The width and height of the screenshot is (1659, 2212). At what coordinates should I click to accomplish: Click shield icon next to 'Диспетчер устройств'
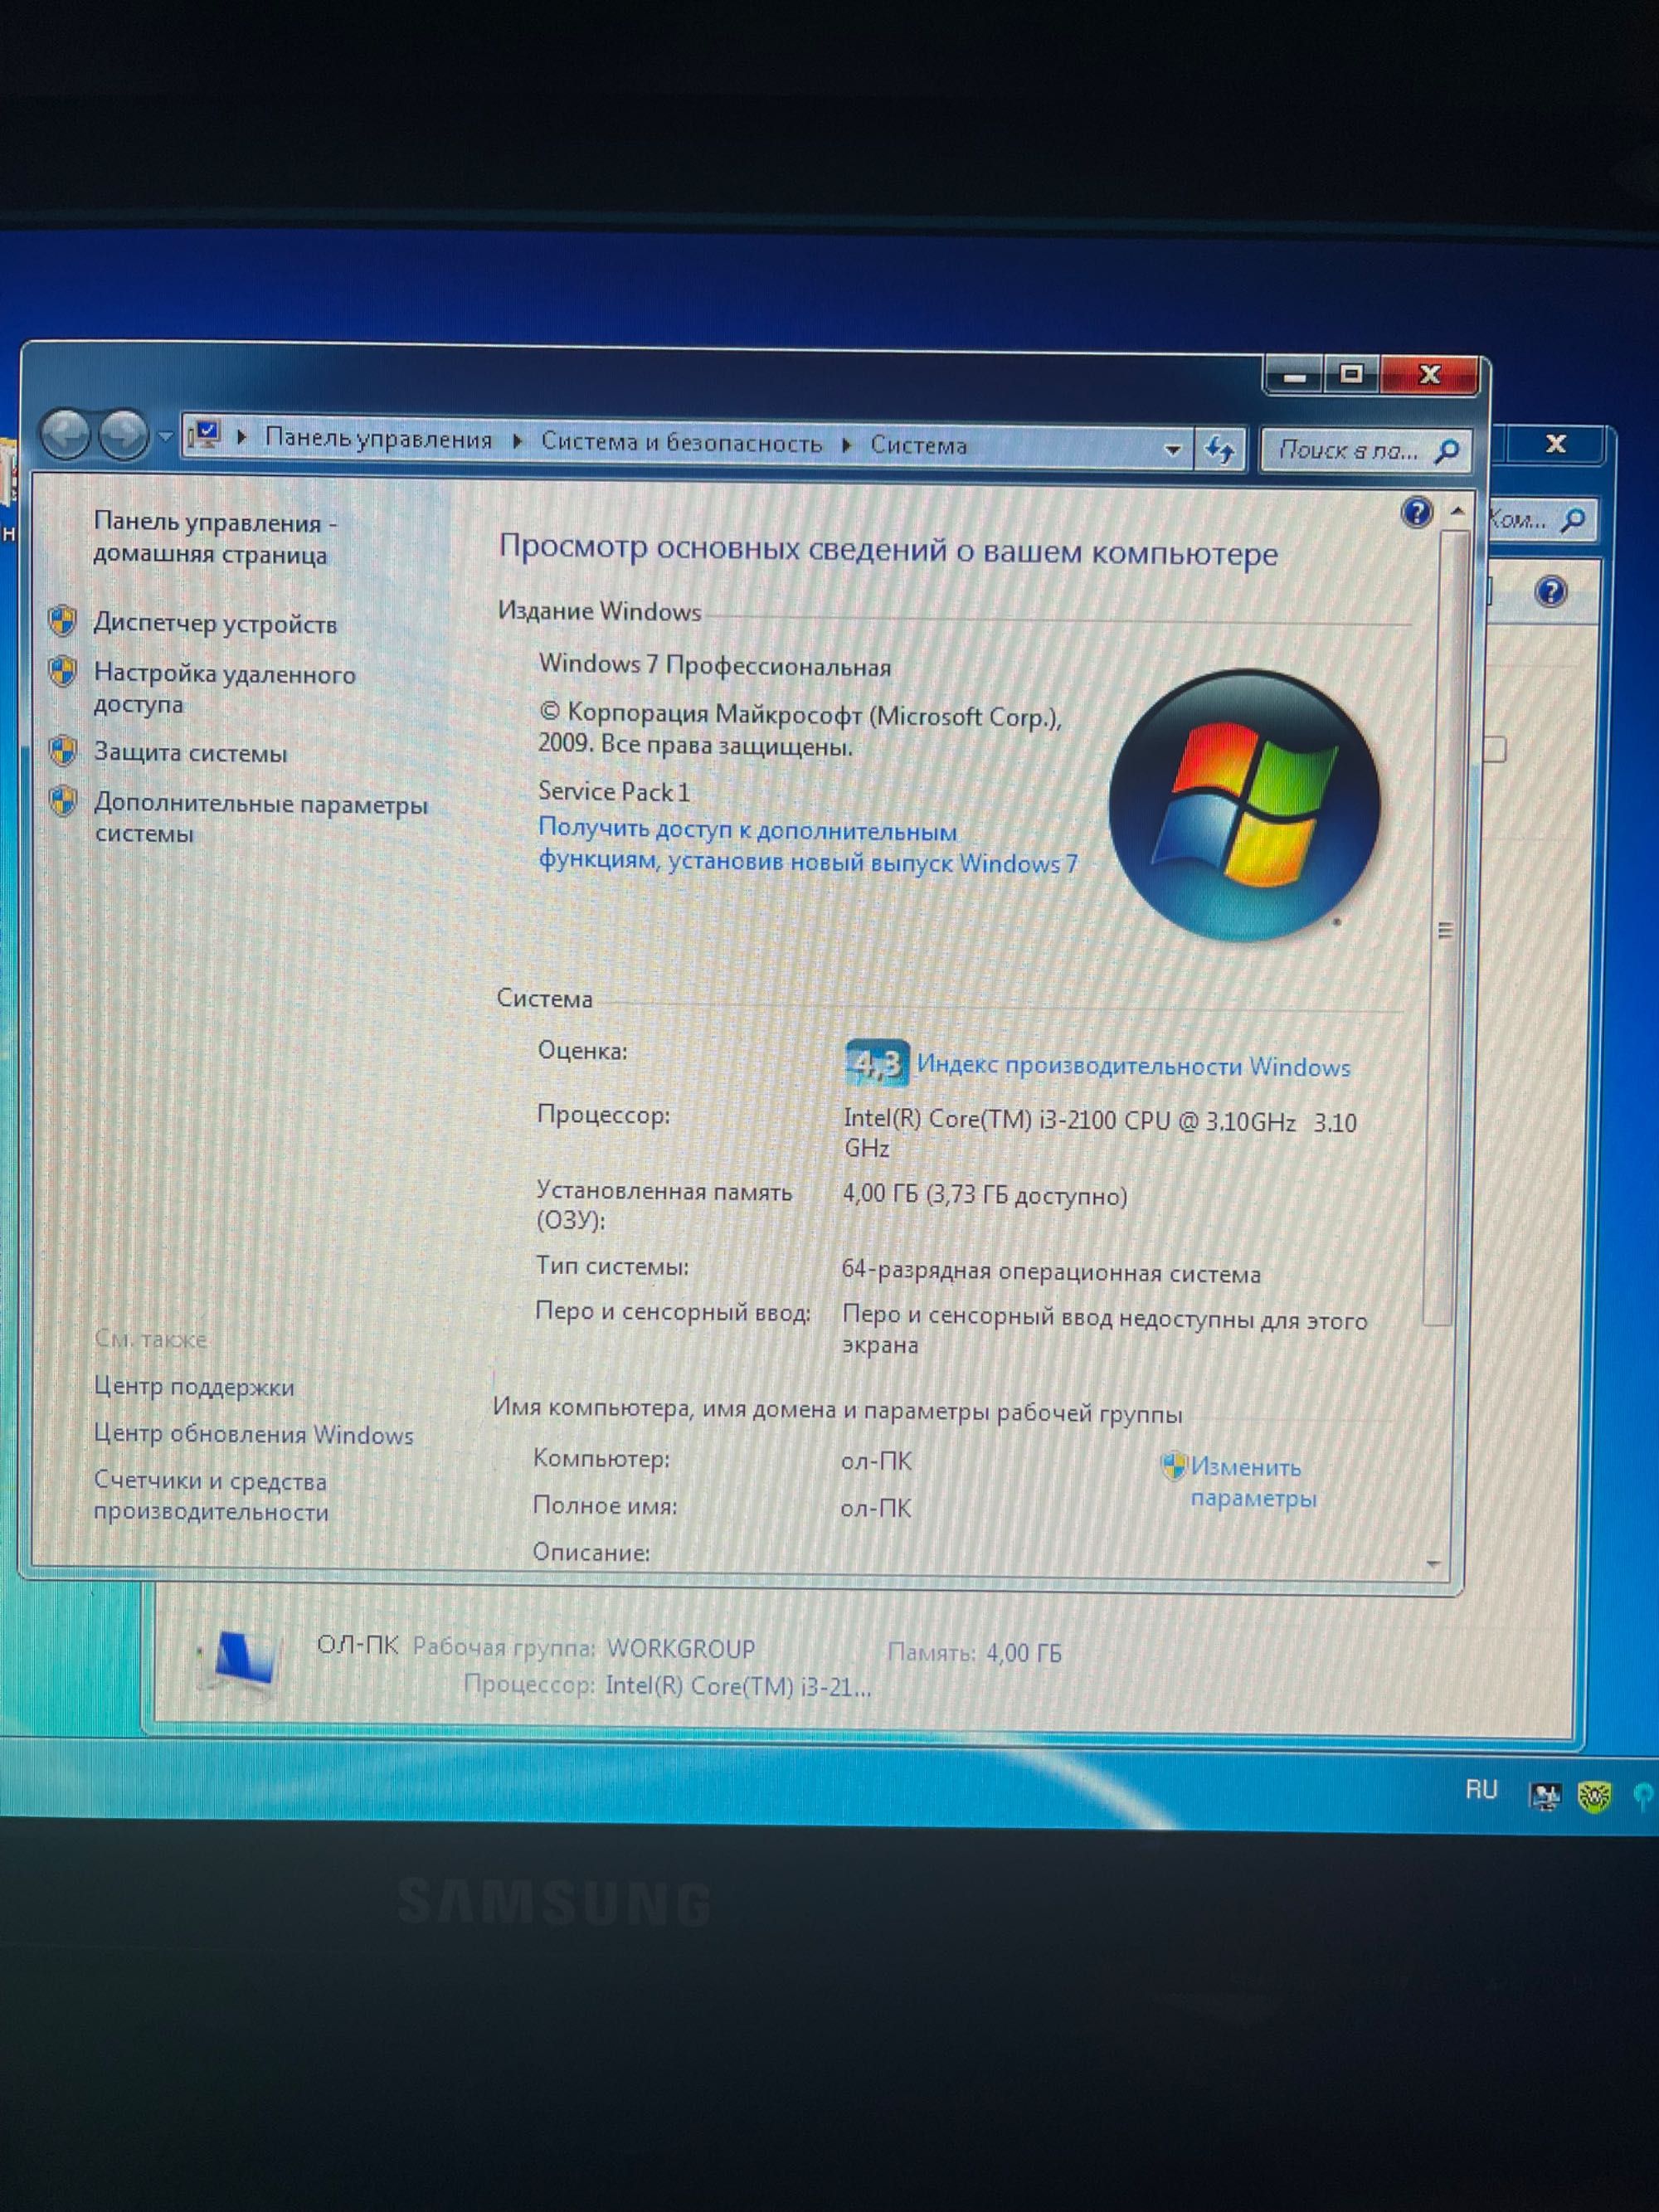pyautogui.click(x=62, y=621)
